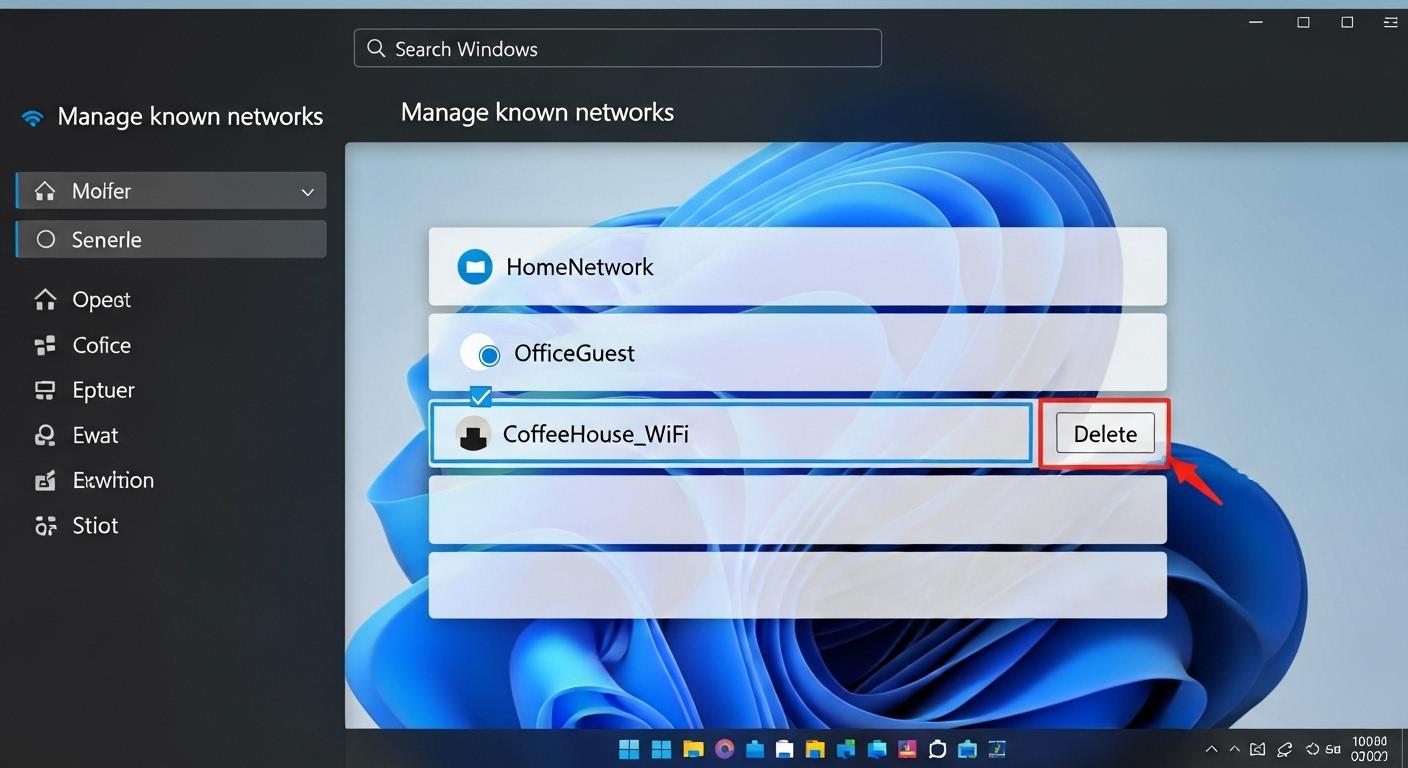Click the Cofice apps icon
Image resolution: width=1408 pixels, height=768 pixels.
(45, 344)
